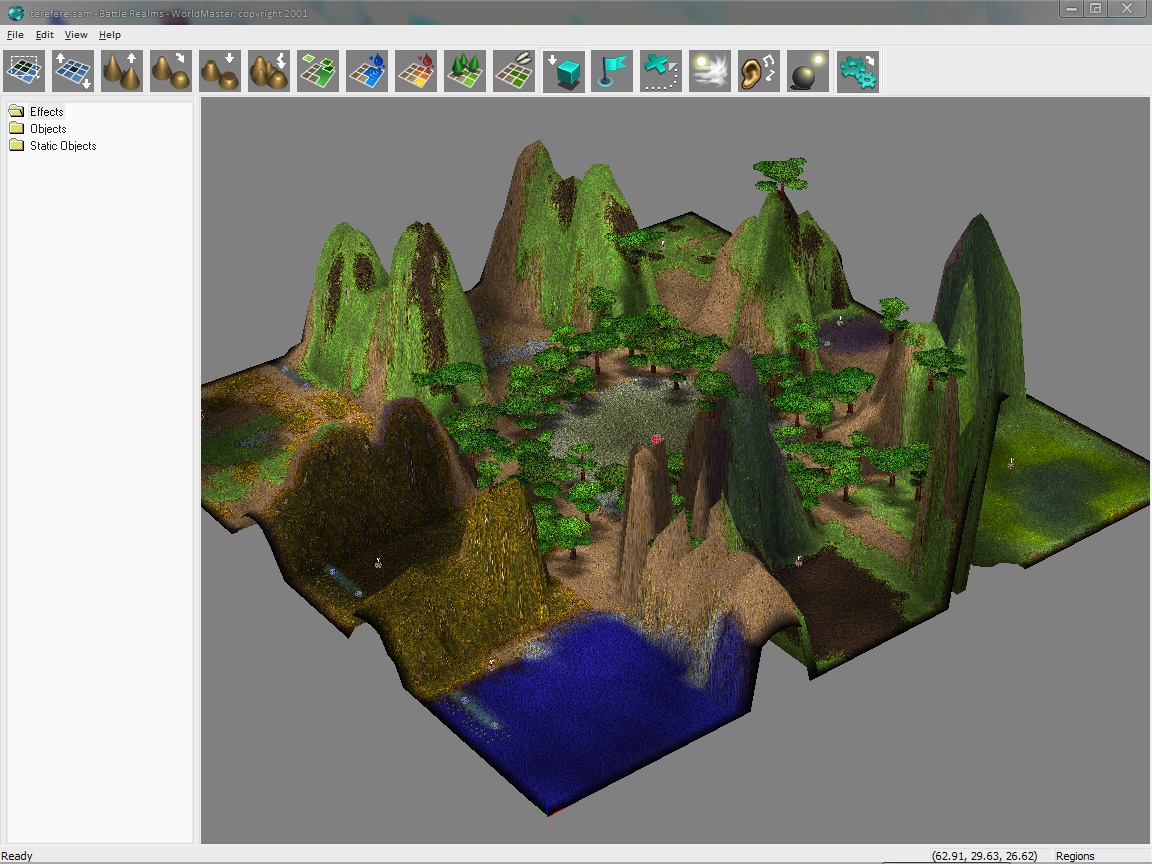This screenshot has width=1152, height=864.
Task: Click the Static Objects folder icon
Action: [16, 145]
